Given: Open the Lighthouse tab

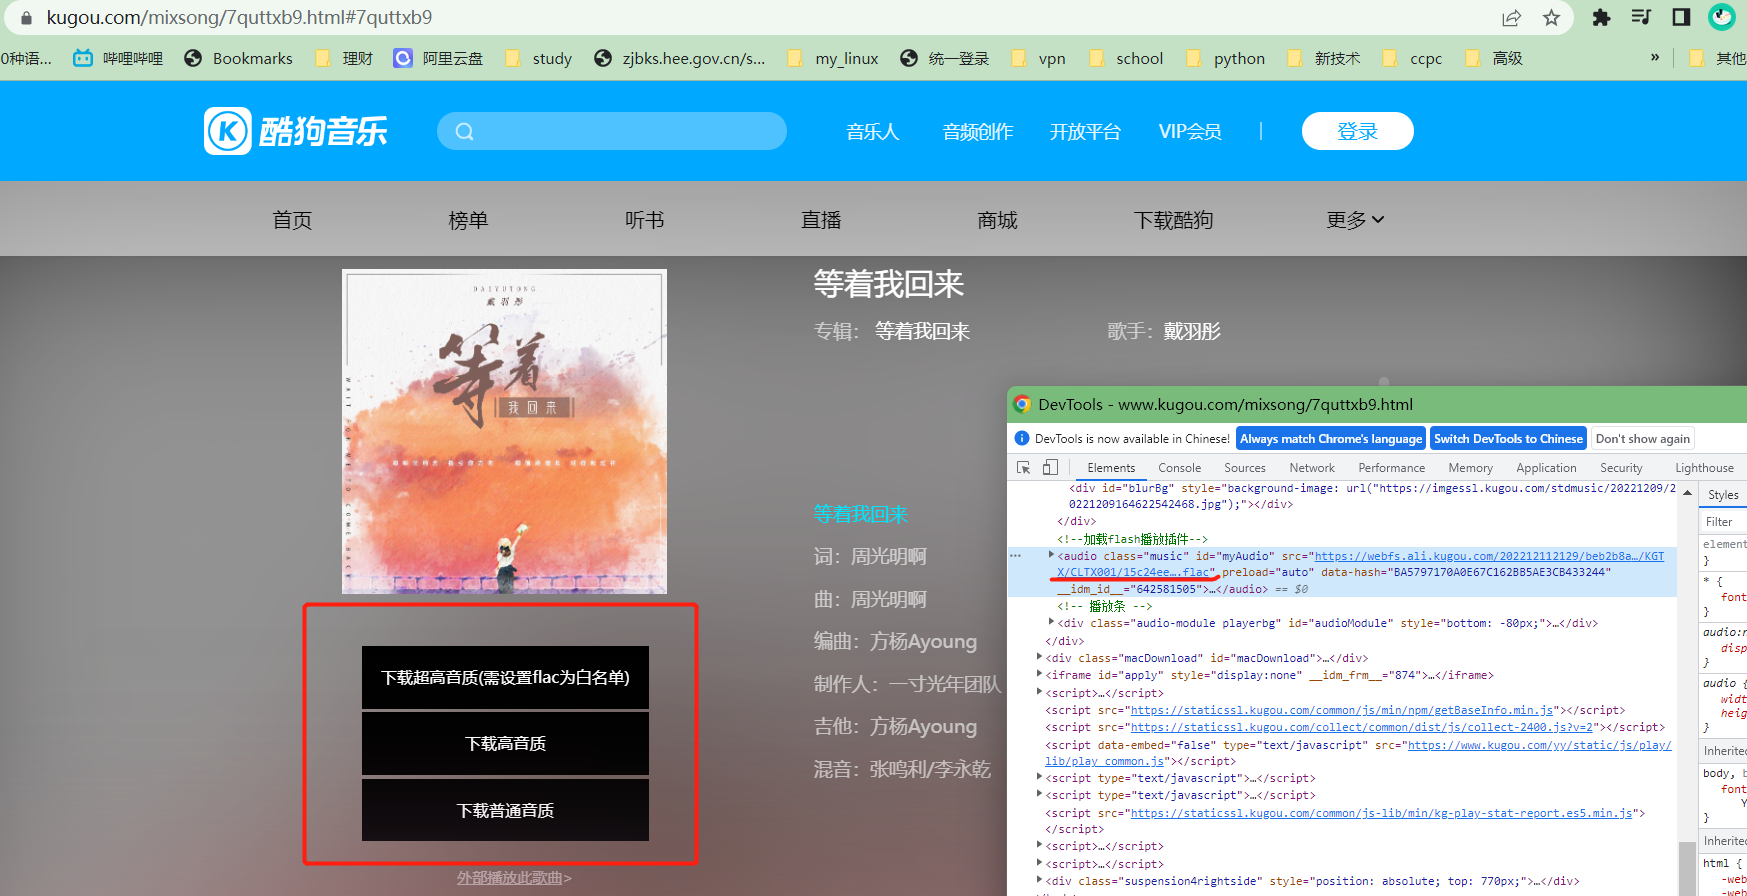Looking at the screenshot, I should pos(1704,468).
